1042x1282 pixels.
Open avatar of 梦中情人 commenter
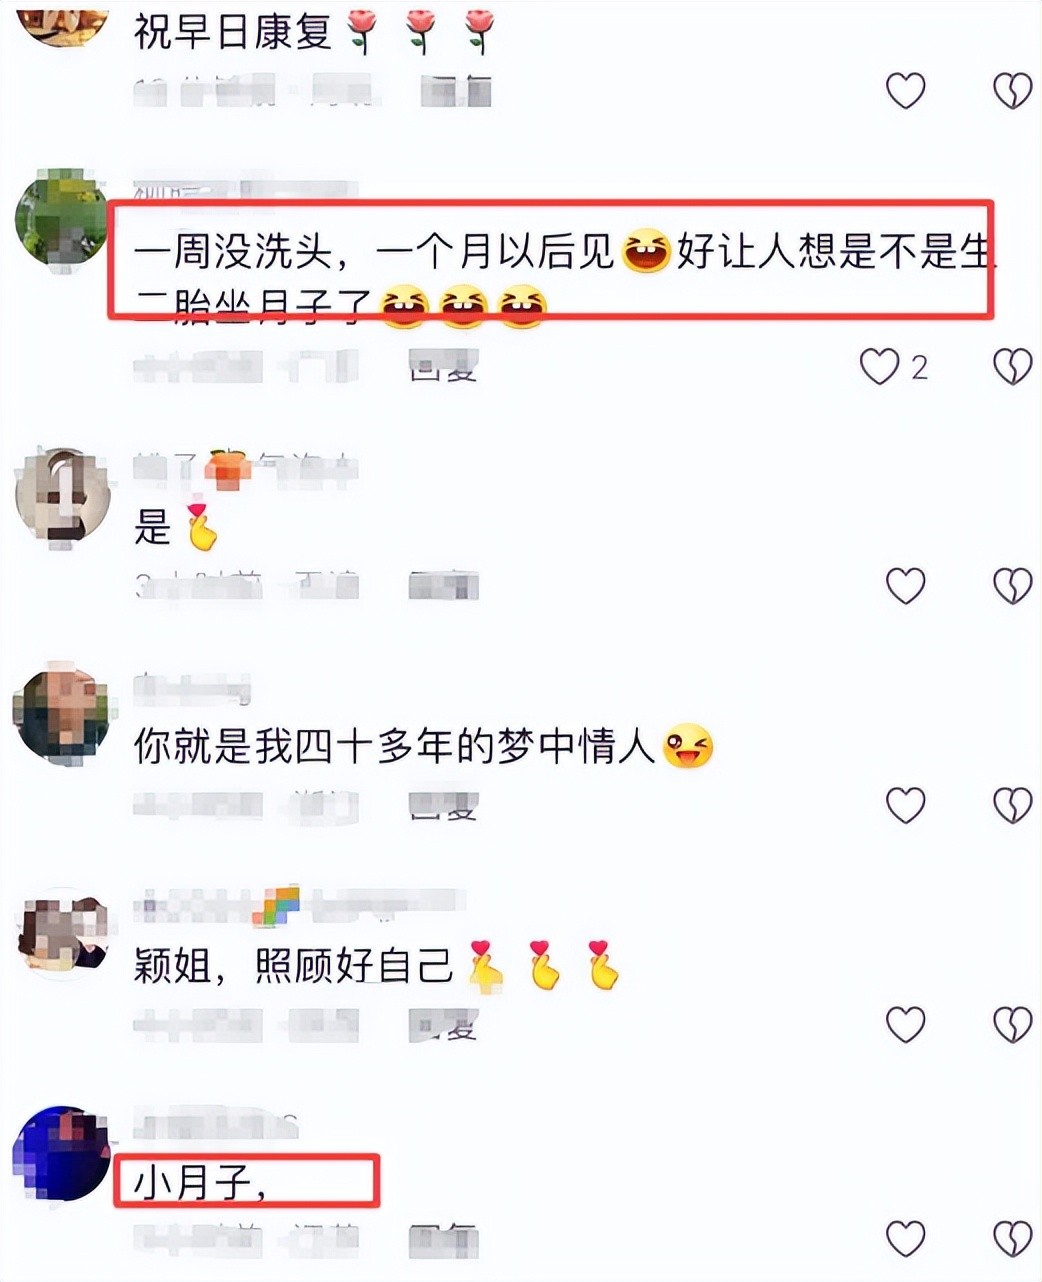pyautogui.click(x=62, y=712)
